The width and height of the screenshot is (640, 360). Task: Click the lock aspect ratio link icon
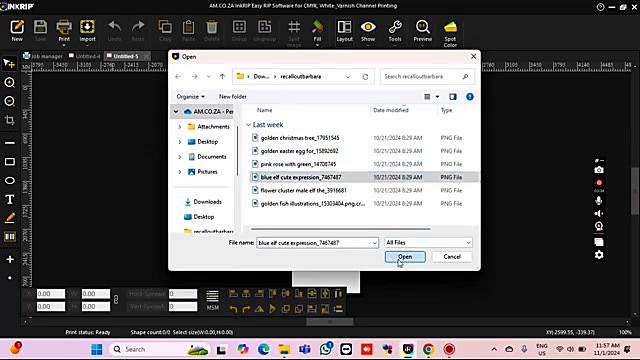point(116,300)
